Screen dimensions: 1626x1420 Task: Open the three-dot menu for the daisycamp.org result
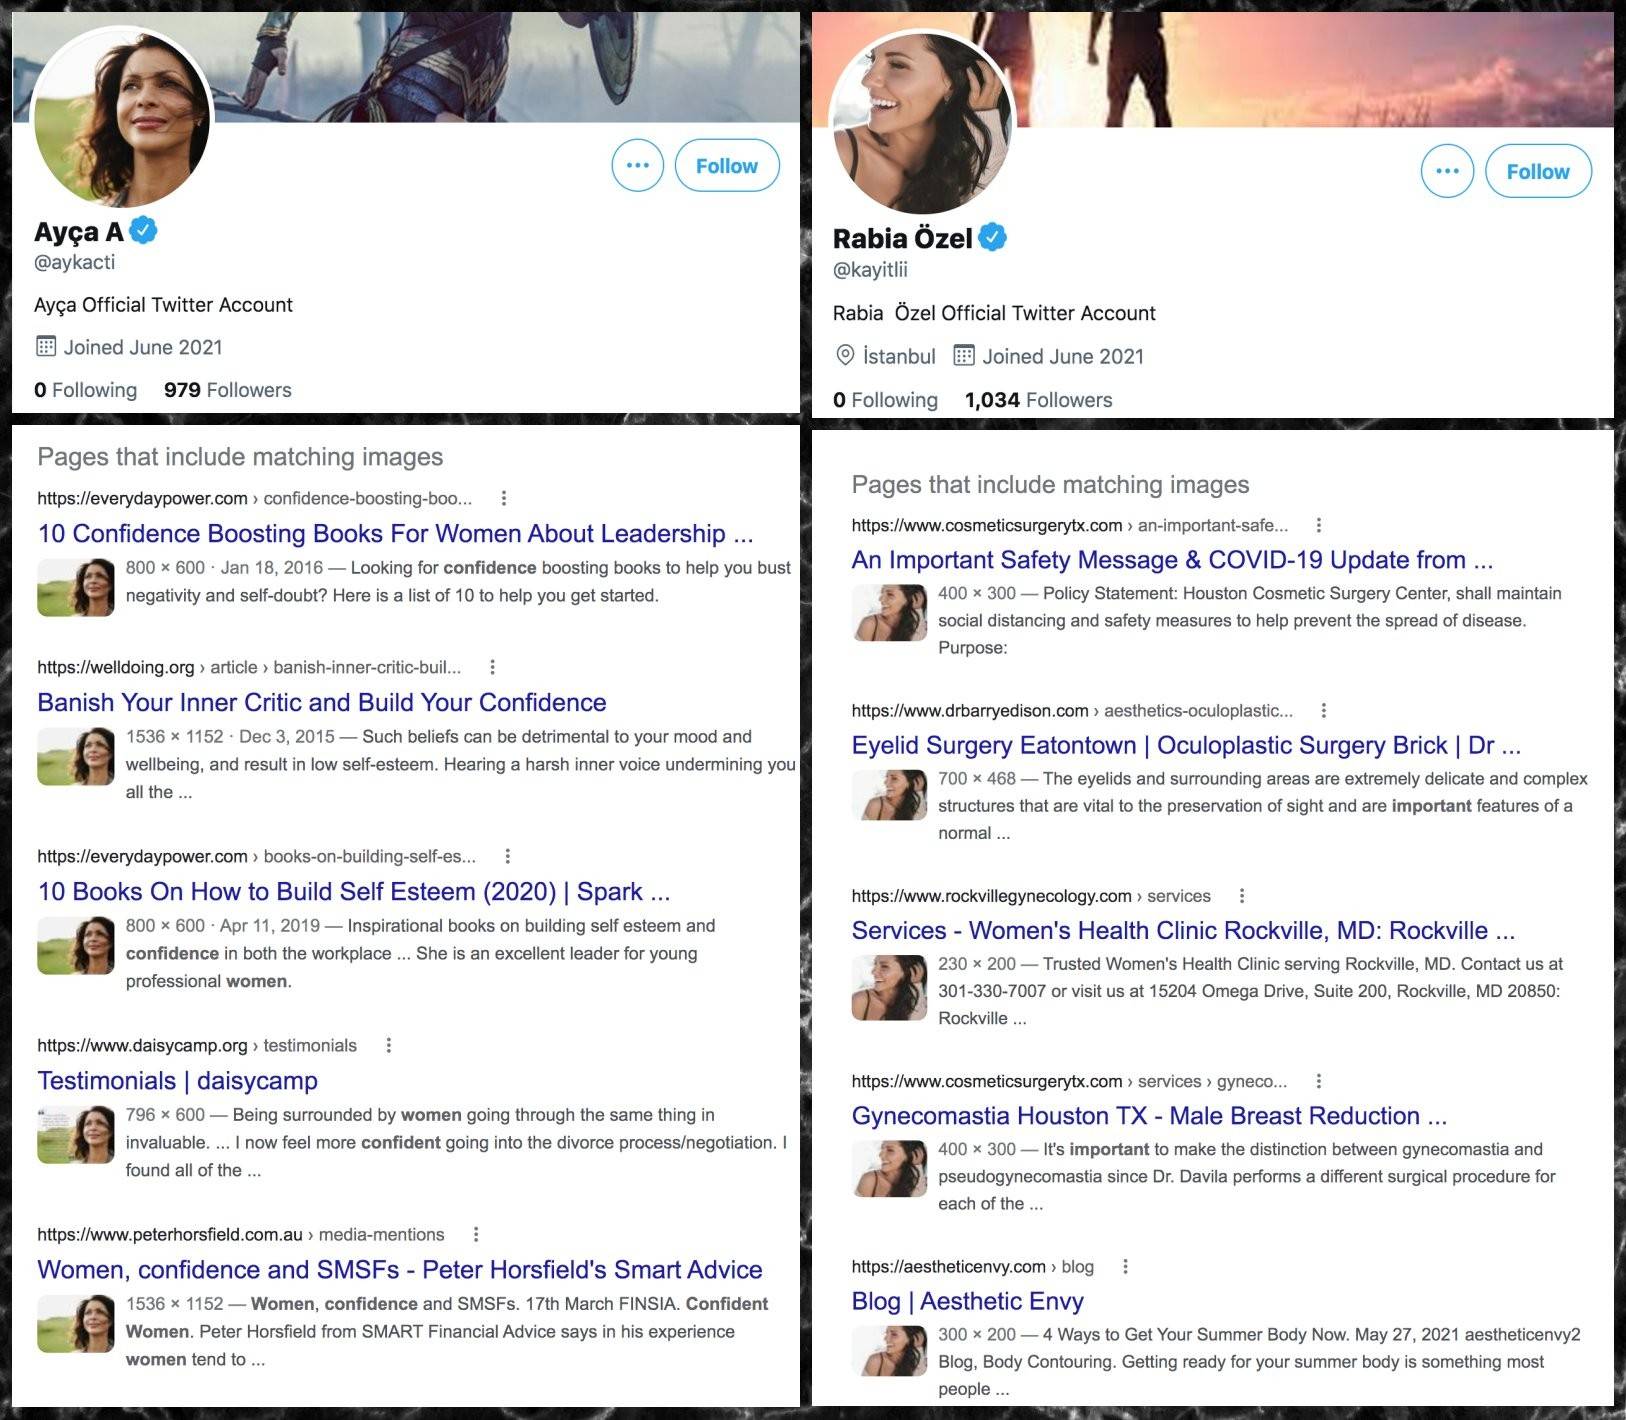[389, 1045]
